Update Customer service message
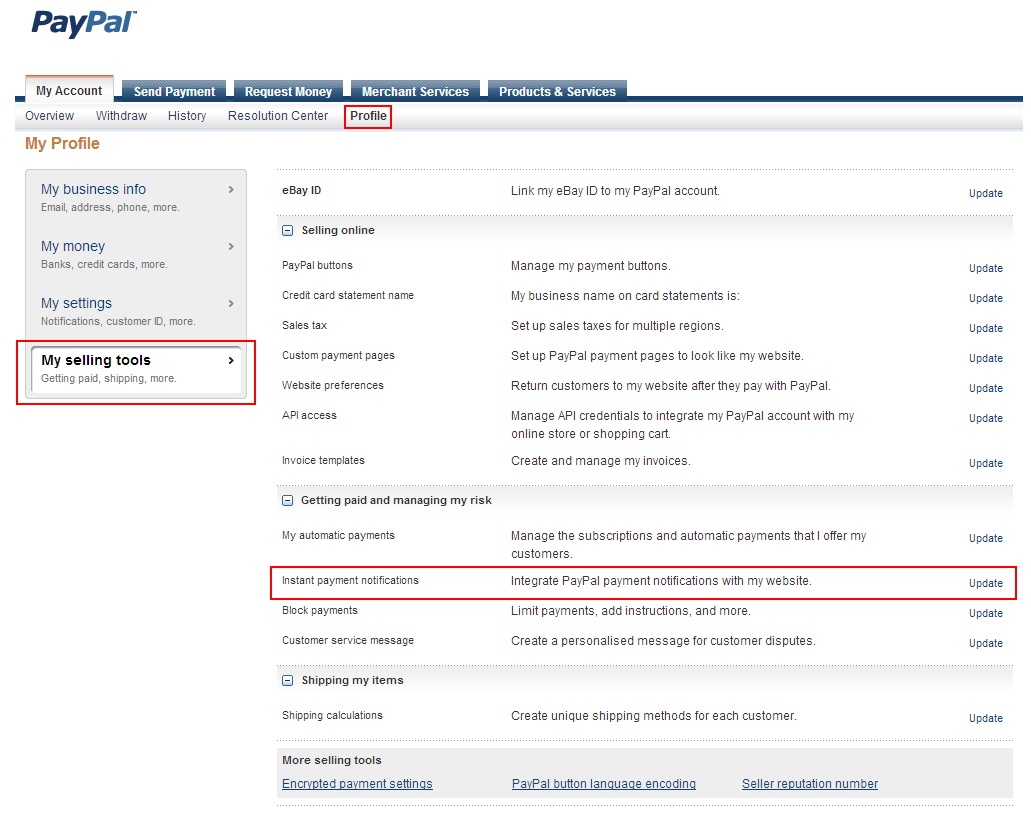 (986, 644)
